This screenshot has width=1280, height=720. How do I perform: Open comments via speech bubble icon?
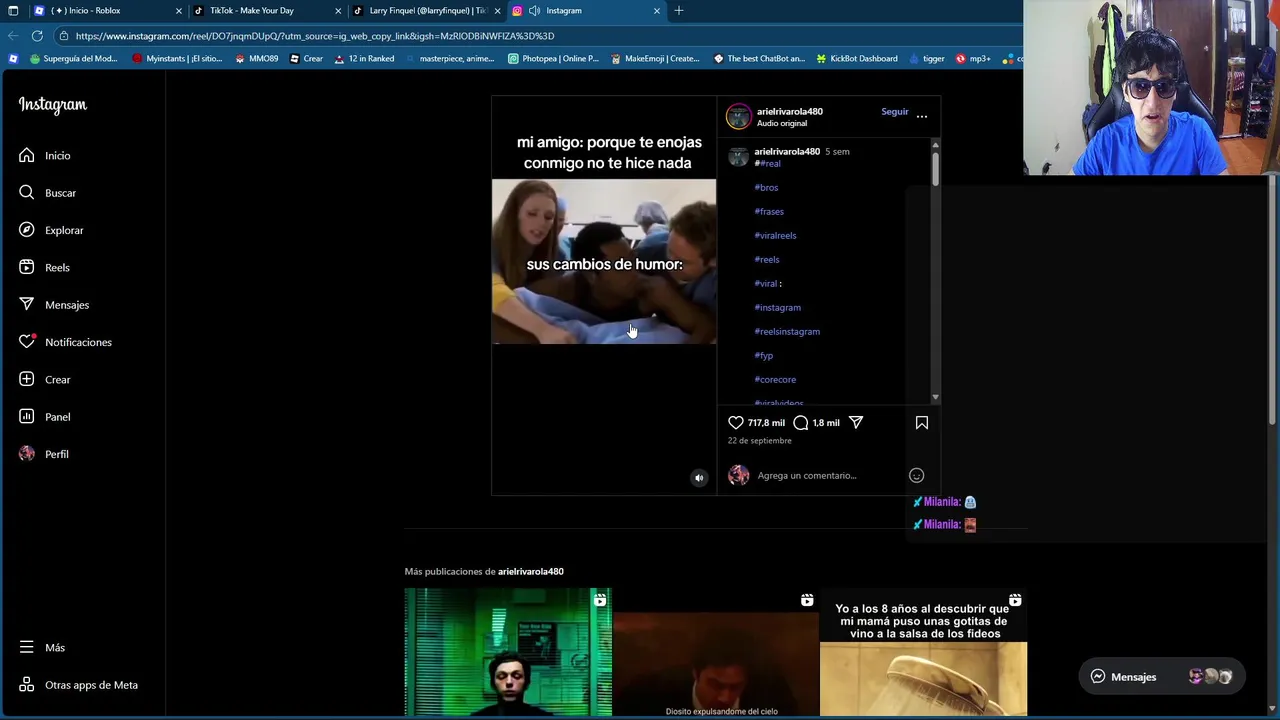pyautogui.click(x=800, y=423)
